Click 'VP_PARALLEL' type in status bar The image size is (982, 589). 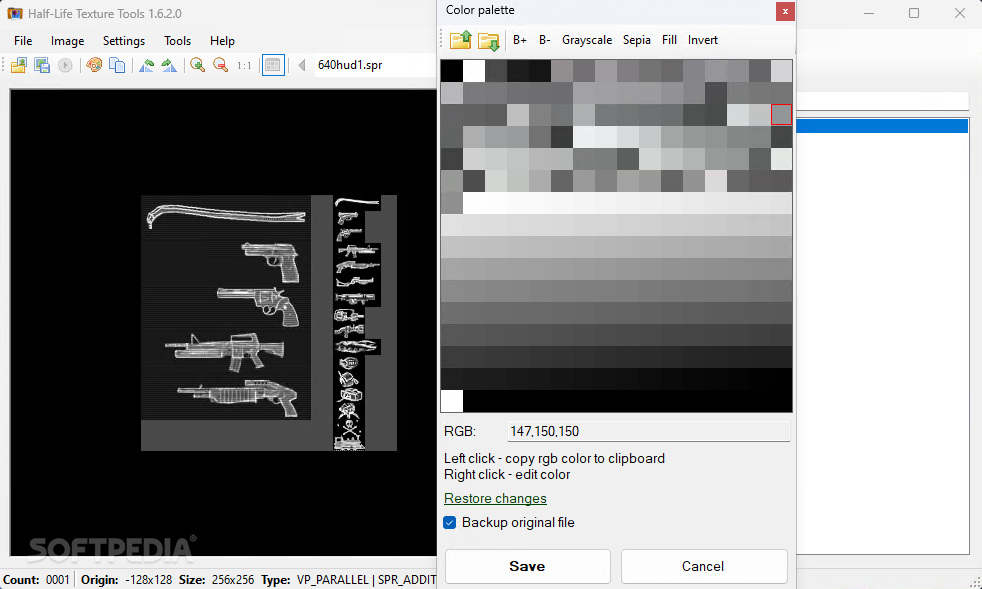point(333,580)
